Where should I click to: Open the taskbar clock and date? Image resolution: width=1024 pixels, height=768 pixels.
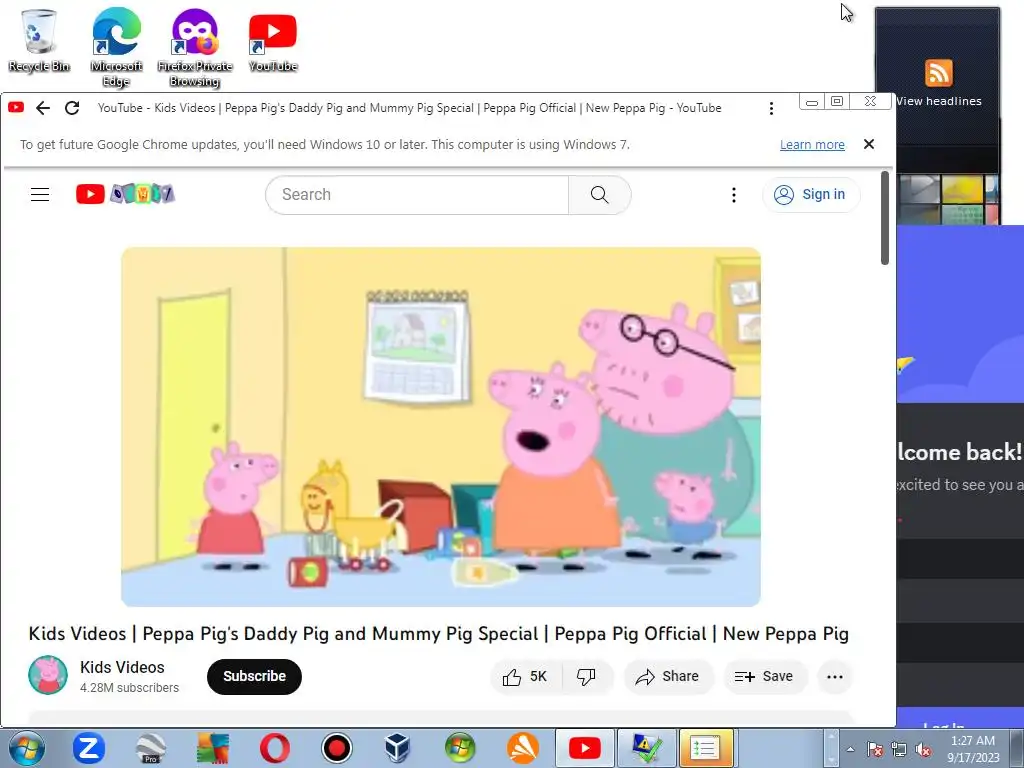point(973,748)
